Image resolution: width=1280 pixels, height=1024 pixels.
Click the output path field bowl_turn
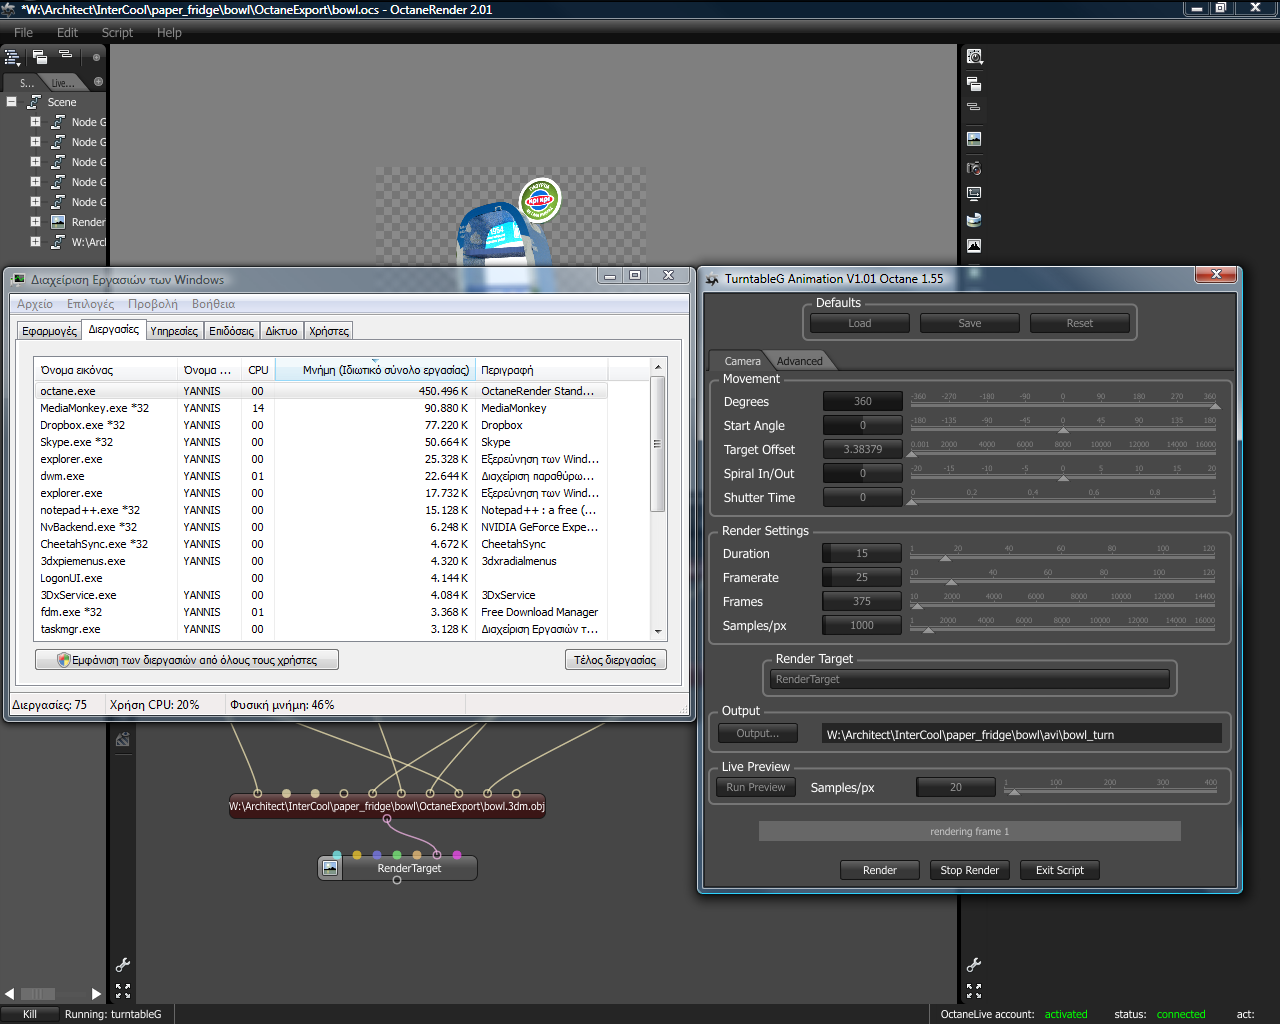tap(1021, 734)
